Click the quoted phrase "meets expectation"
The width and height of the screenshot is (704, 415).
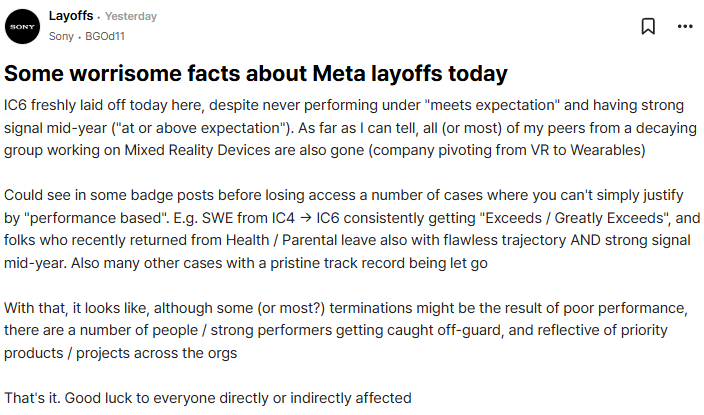(495, 105)
